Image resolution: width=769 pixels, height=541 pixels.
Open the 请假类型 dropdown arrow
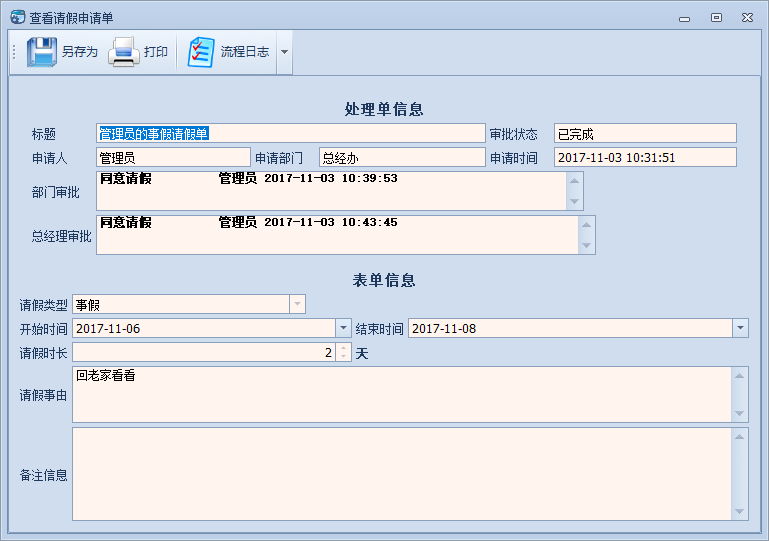[297, 304]
